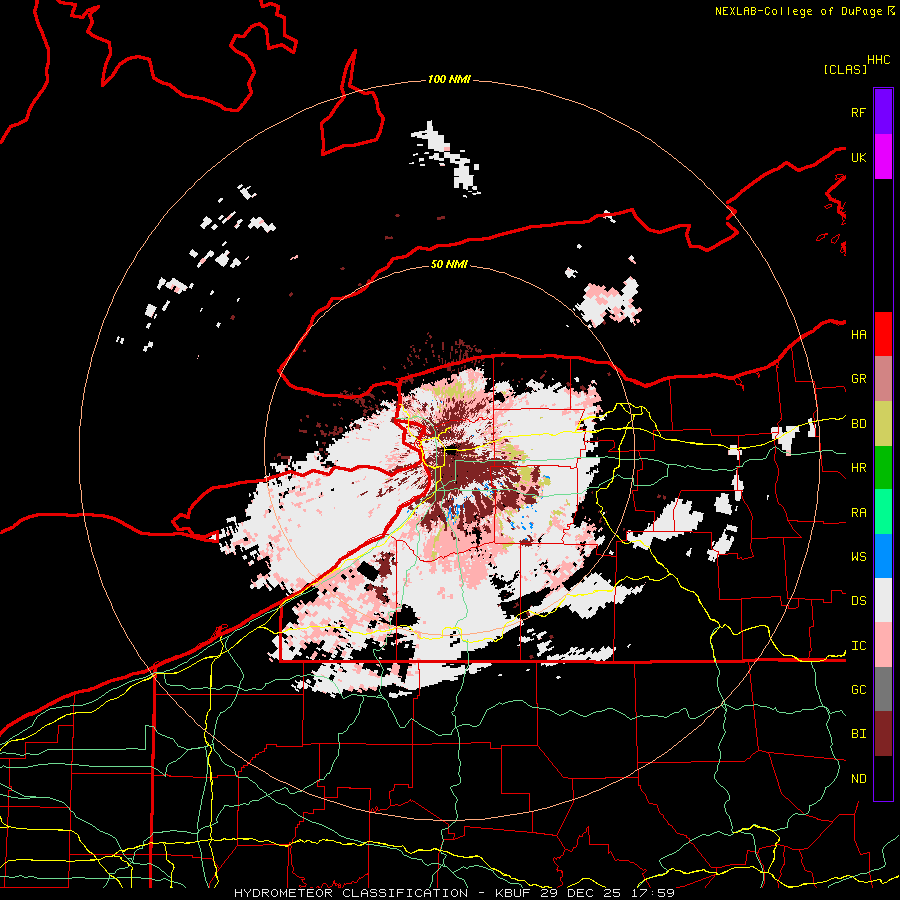Click the 'IC' legend label text

(x=858, y=646)
